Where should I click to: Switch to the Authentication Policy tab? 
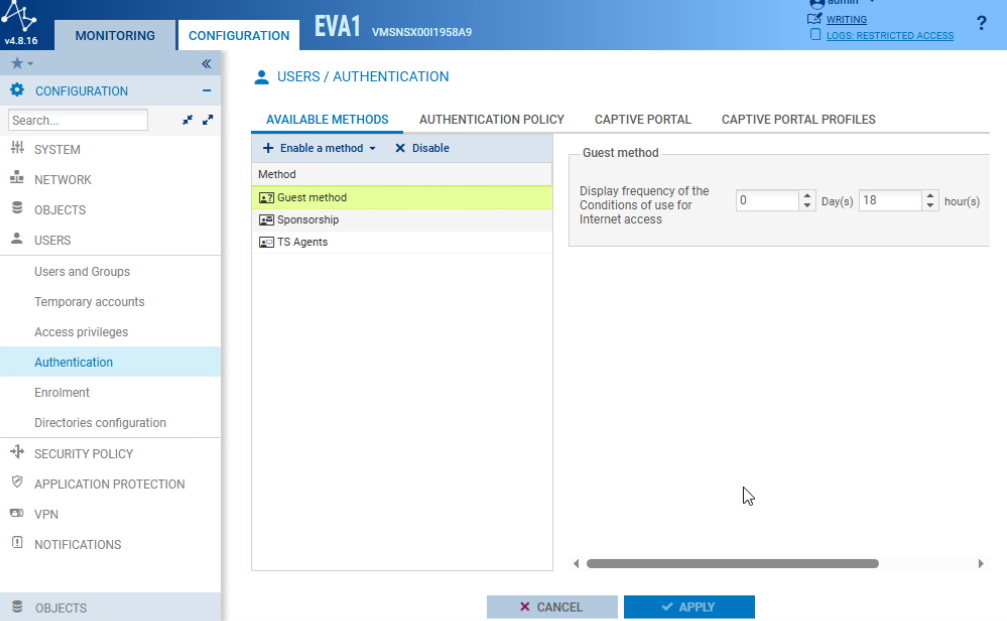point(491,119)
